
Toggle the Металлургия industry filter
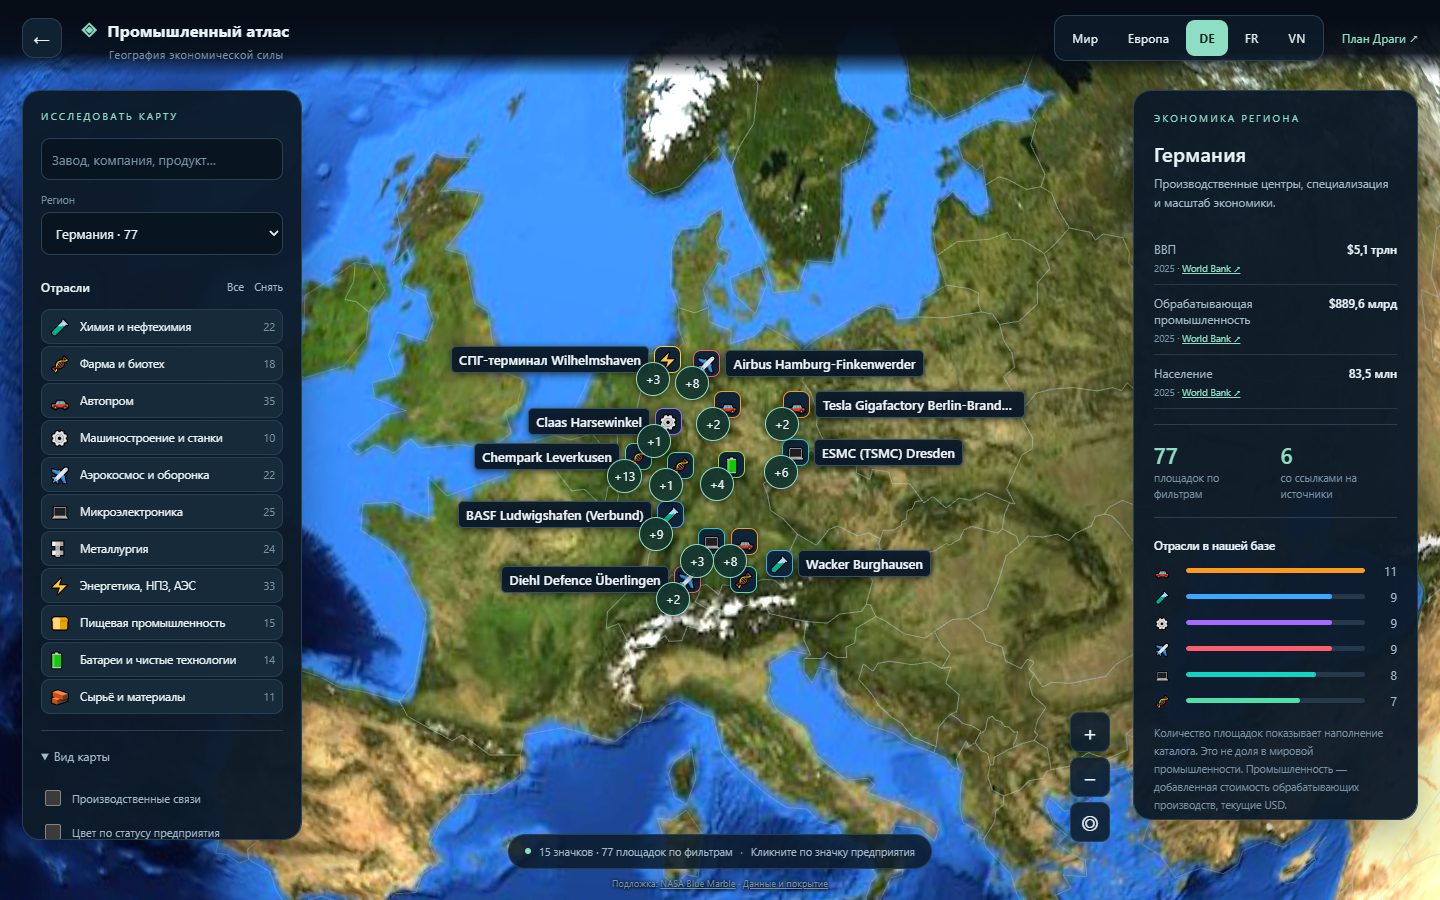tap(162, 549)
